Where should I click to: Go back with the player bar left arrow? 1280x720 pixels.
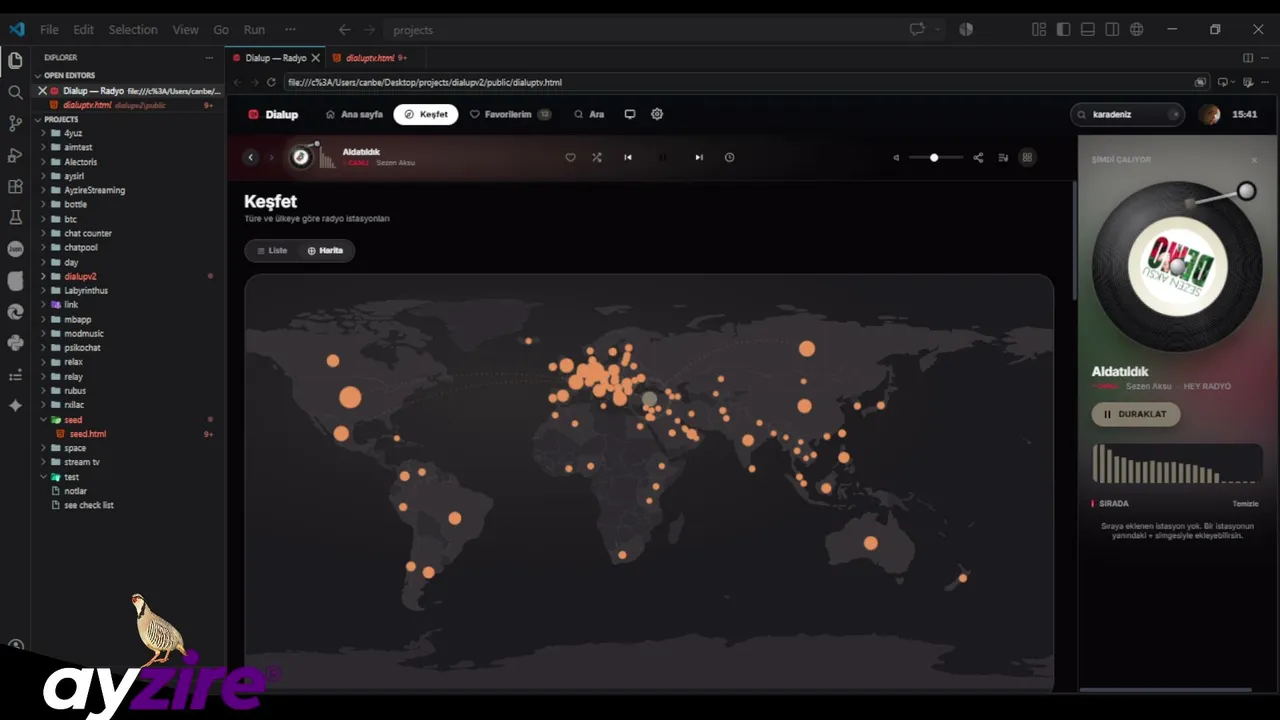tap(251, 157)
